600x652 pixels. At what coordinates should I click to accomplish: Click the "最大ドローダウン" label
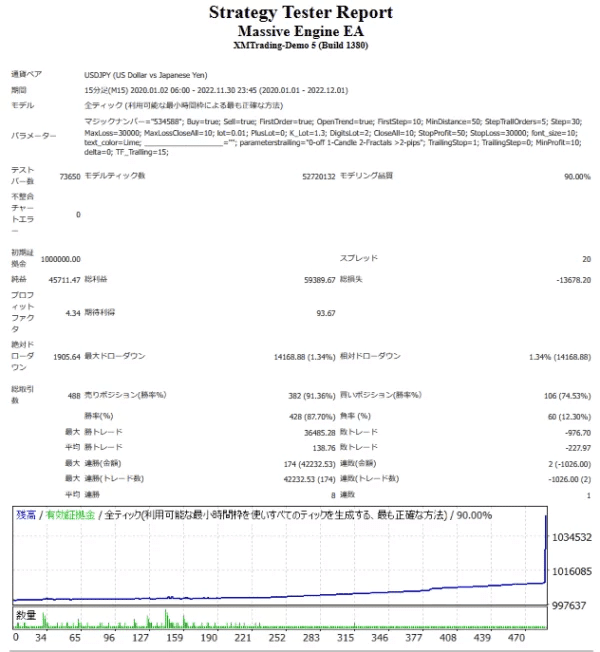coord(115,356)
